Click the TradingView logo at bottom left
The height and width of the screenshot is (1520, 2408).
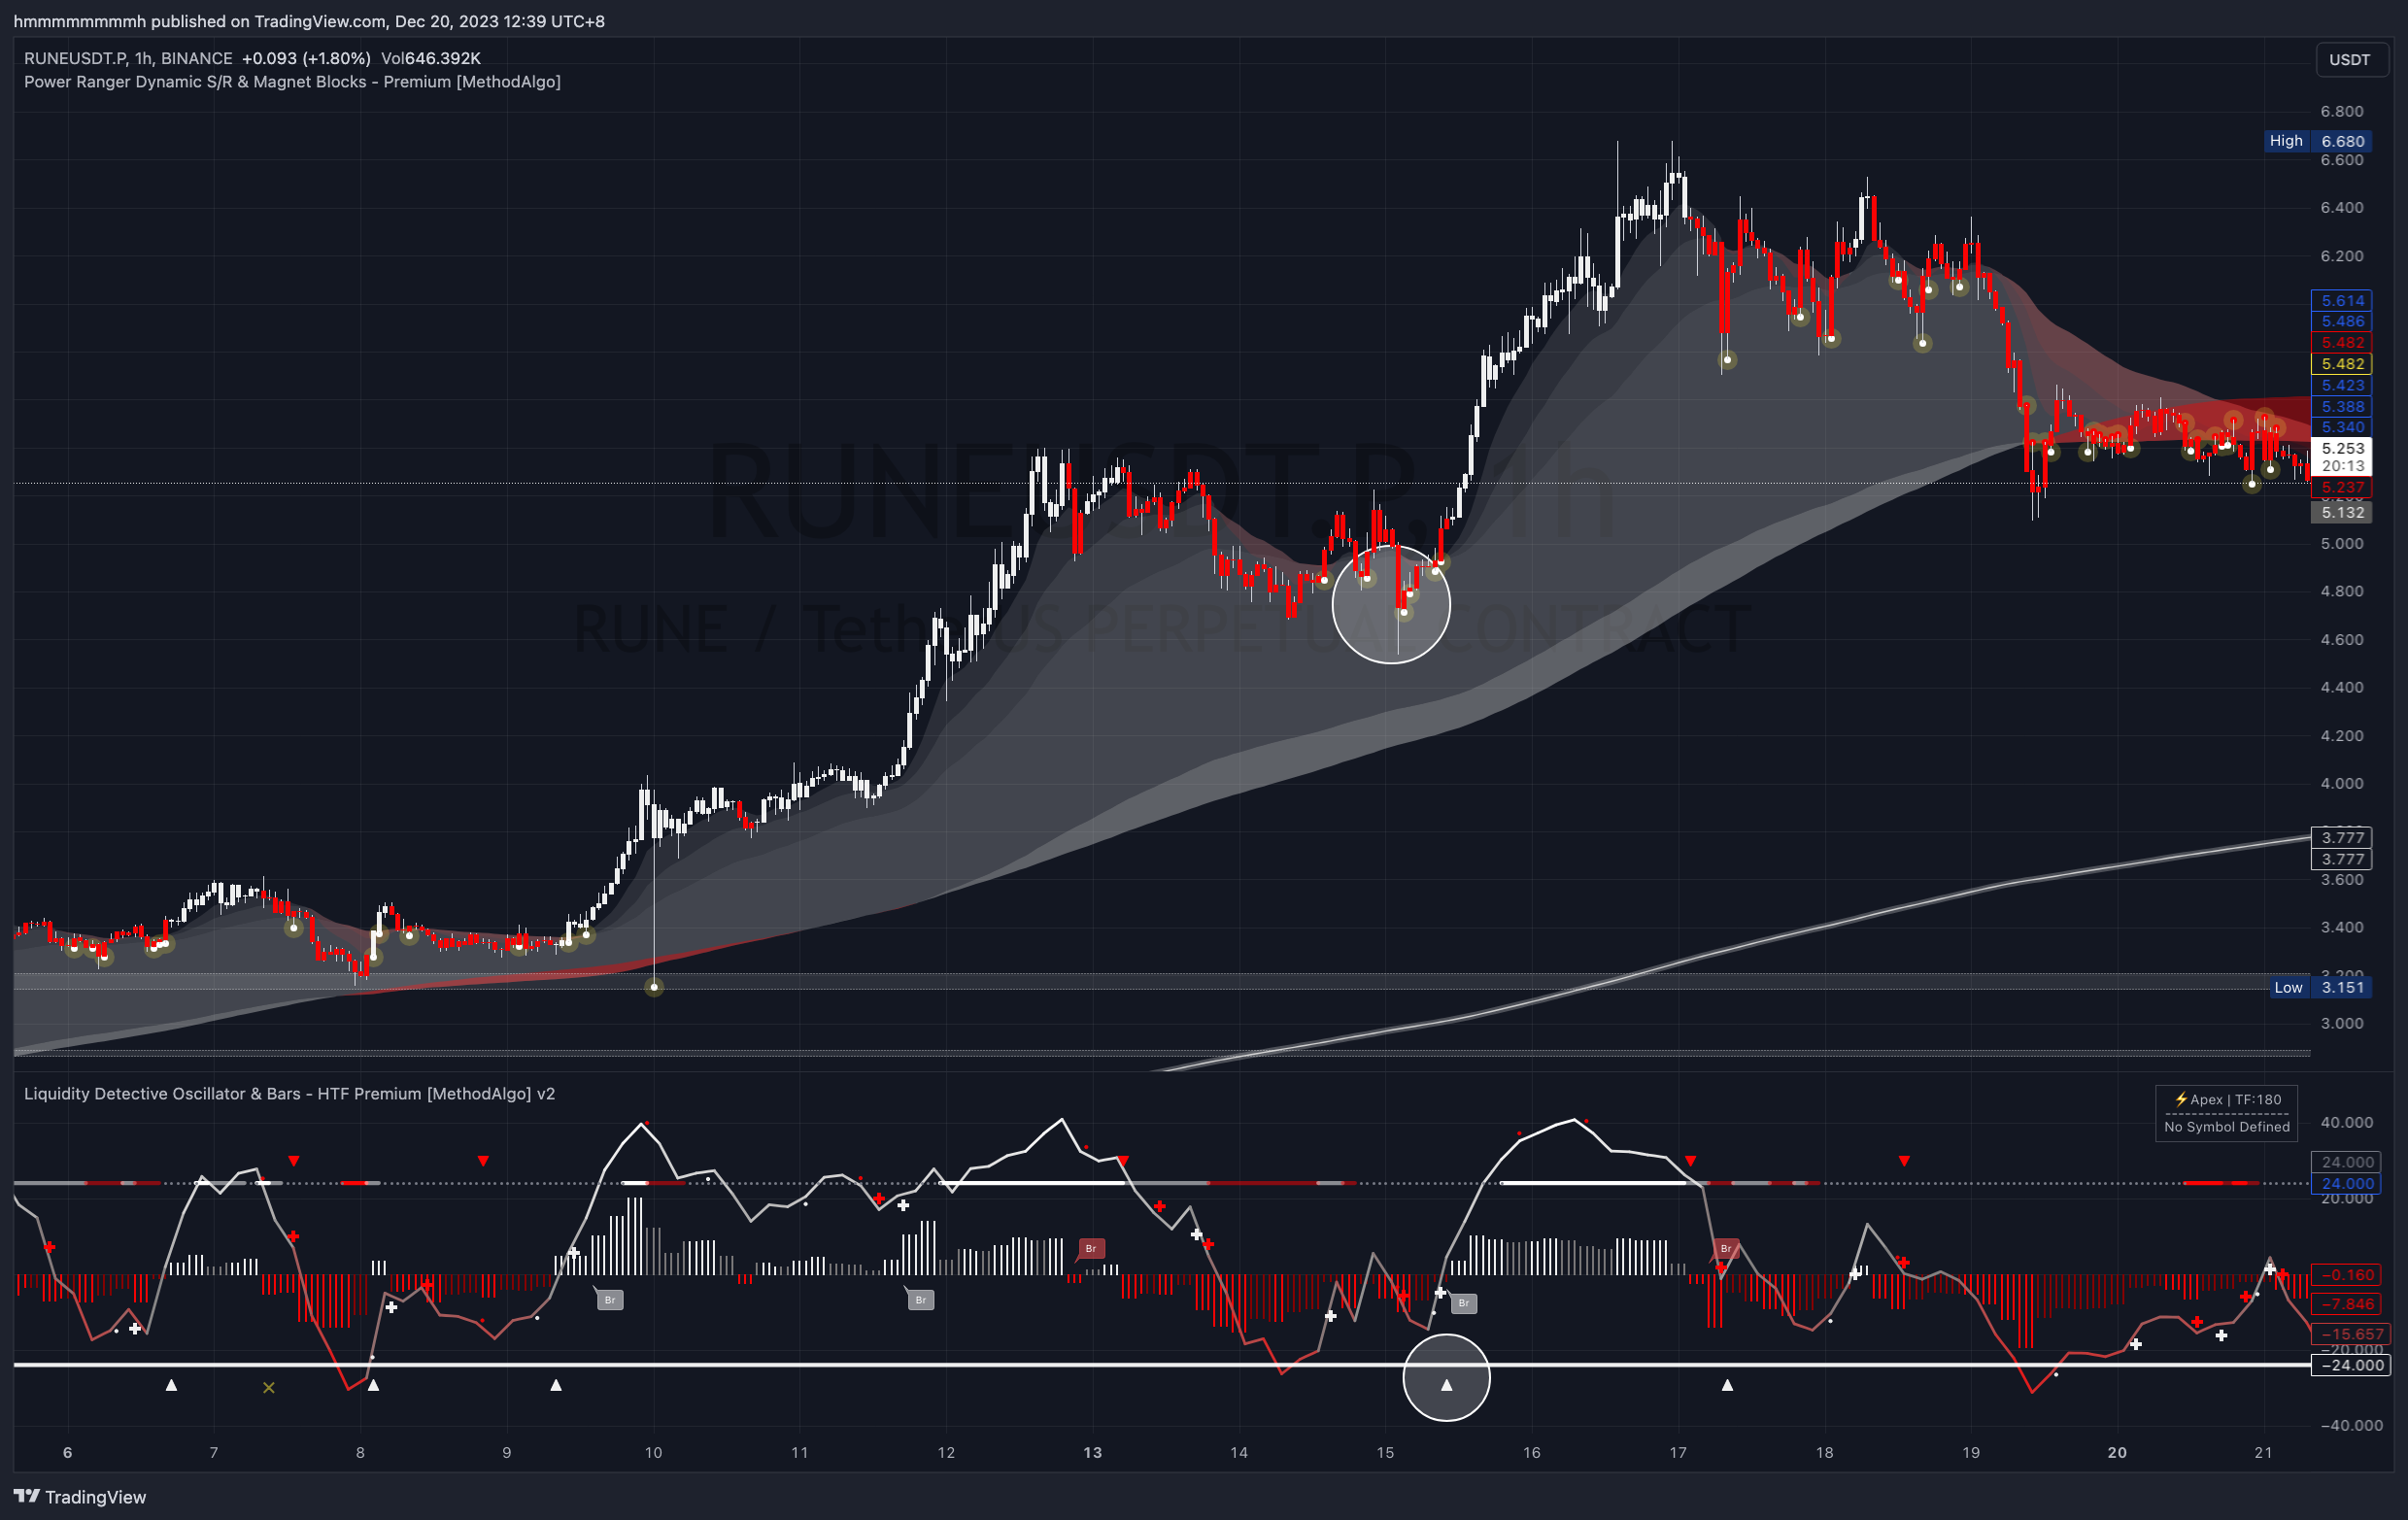[x=80, y=1496]
